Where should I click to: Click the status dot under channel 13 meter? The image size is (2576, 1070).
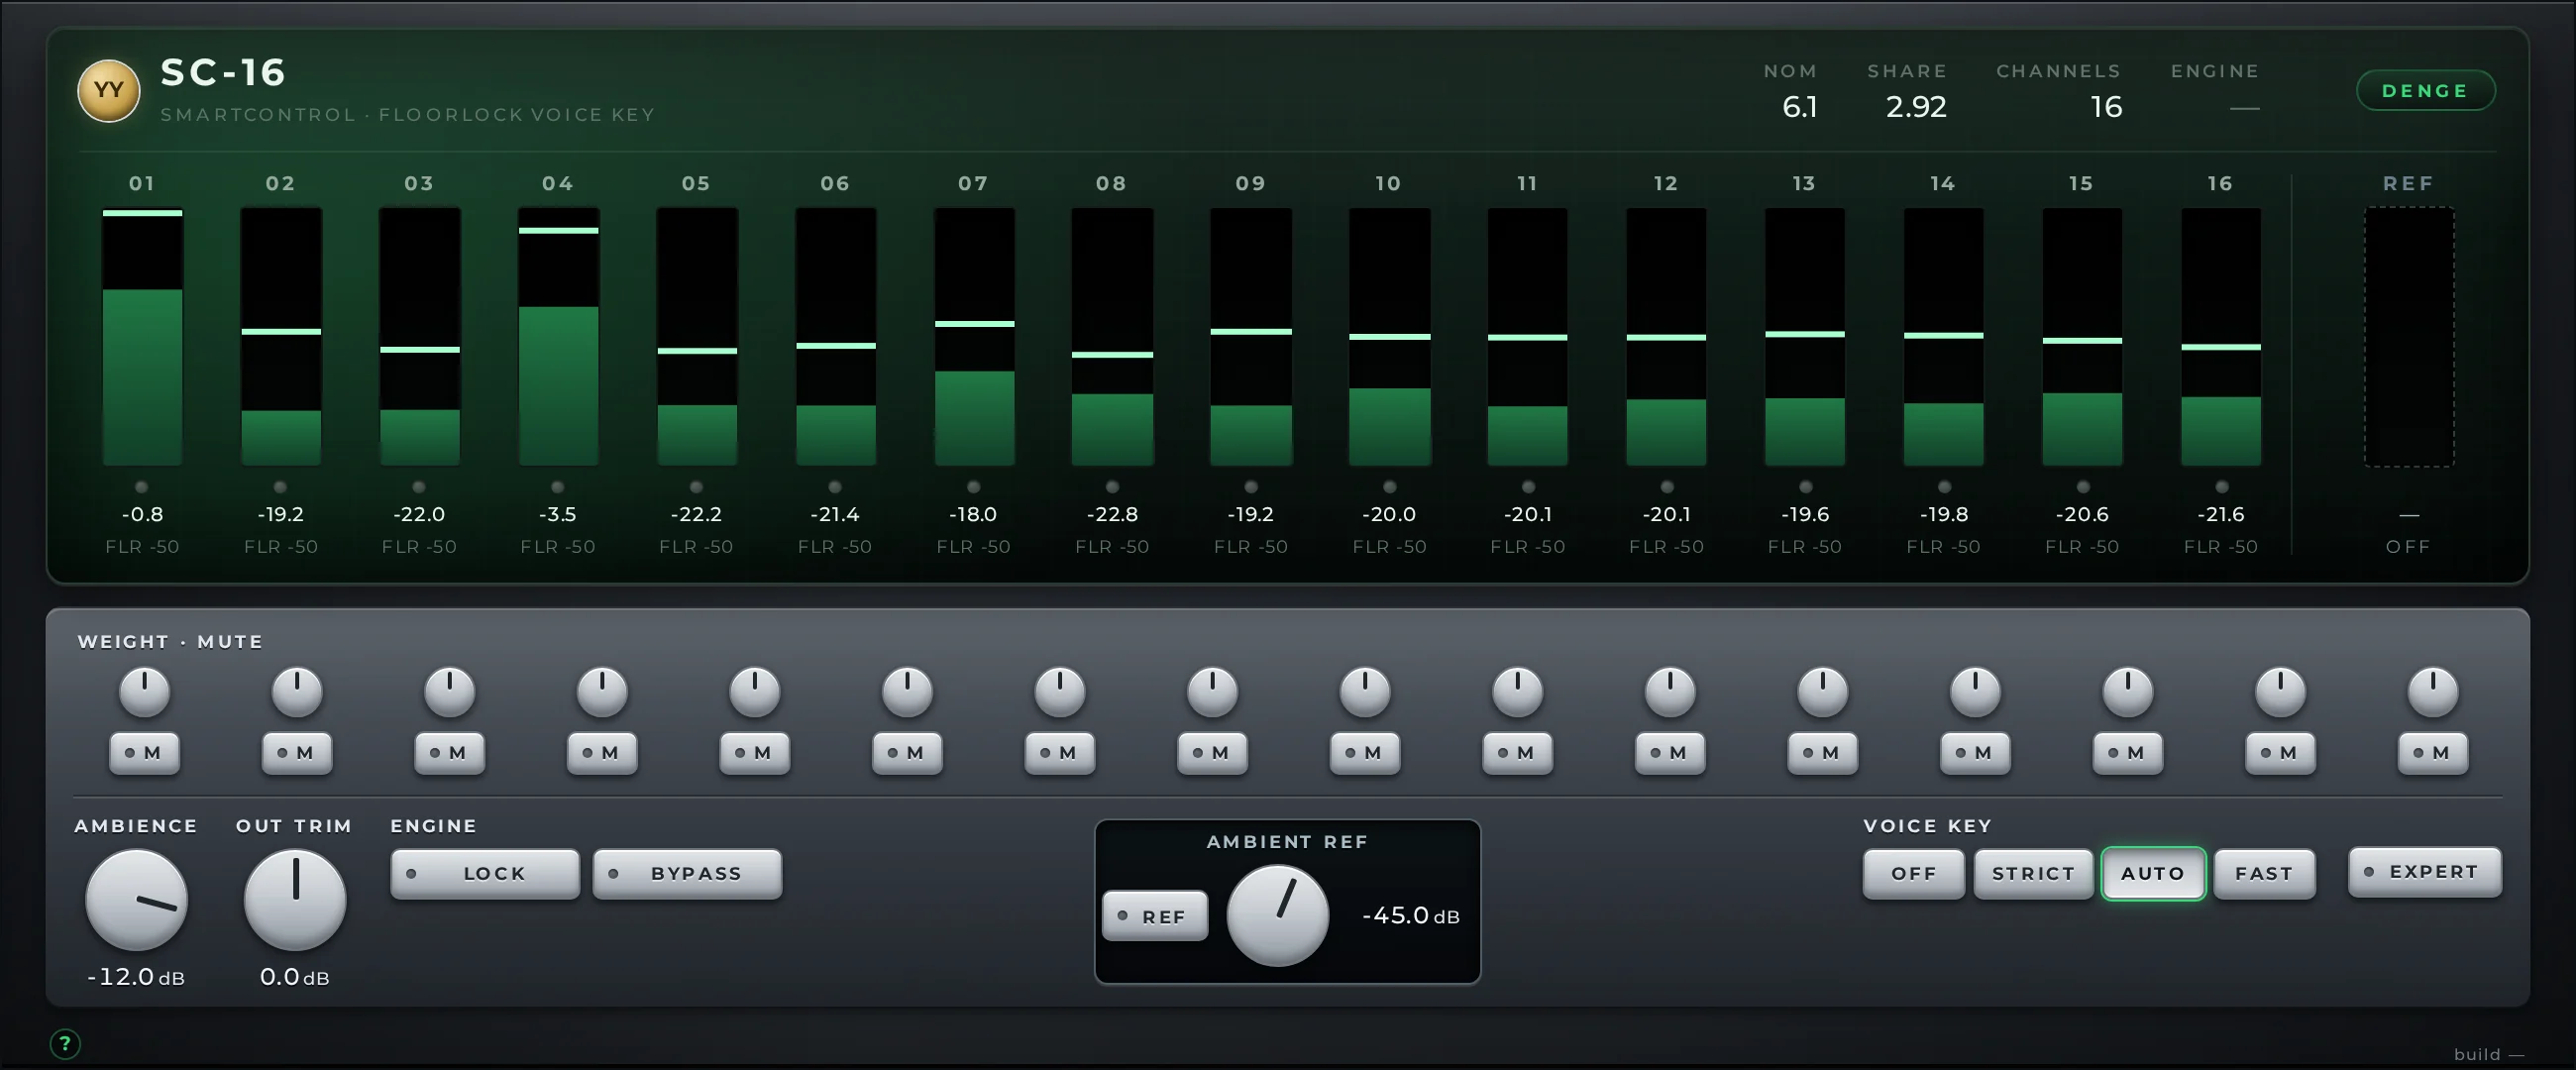(x=1806, y=487)
